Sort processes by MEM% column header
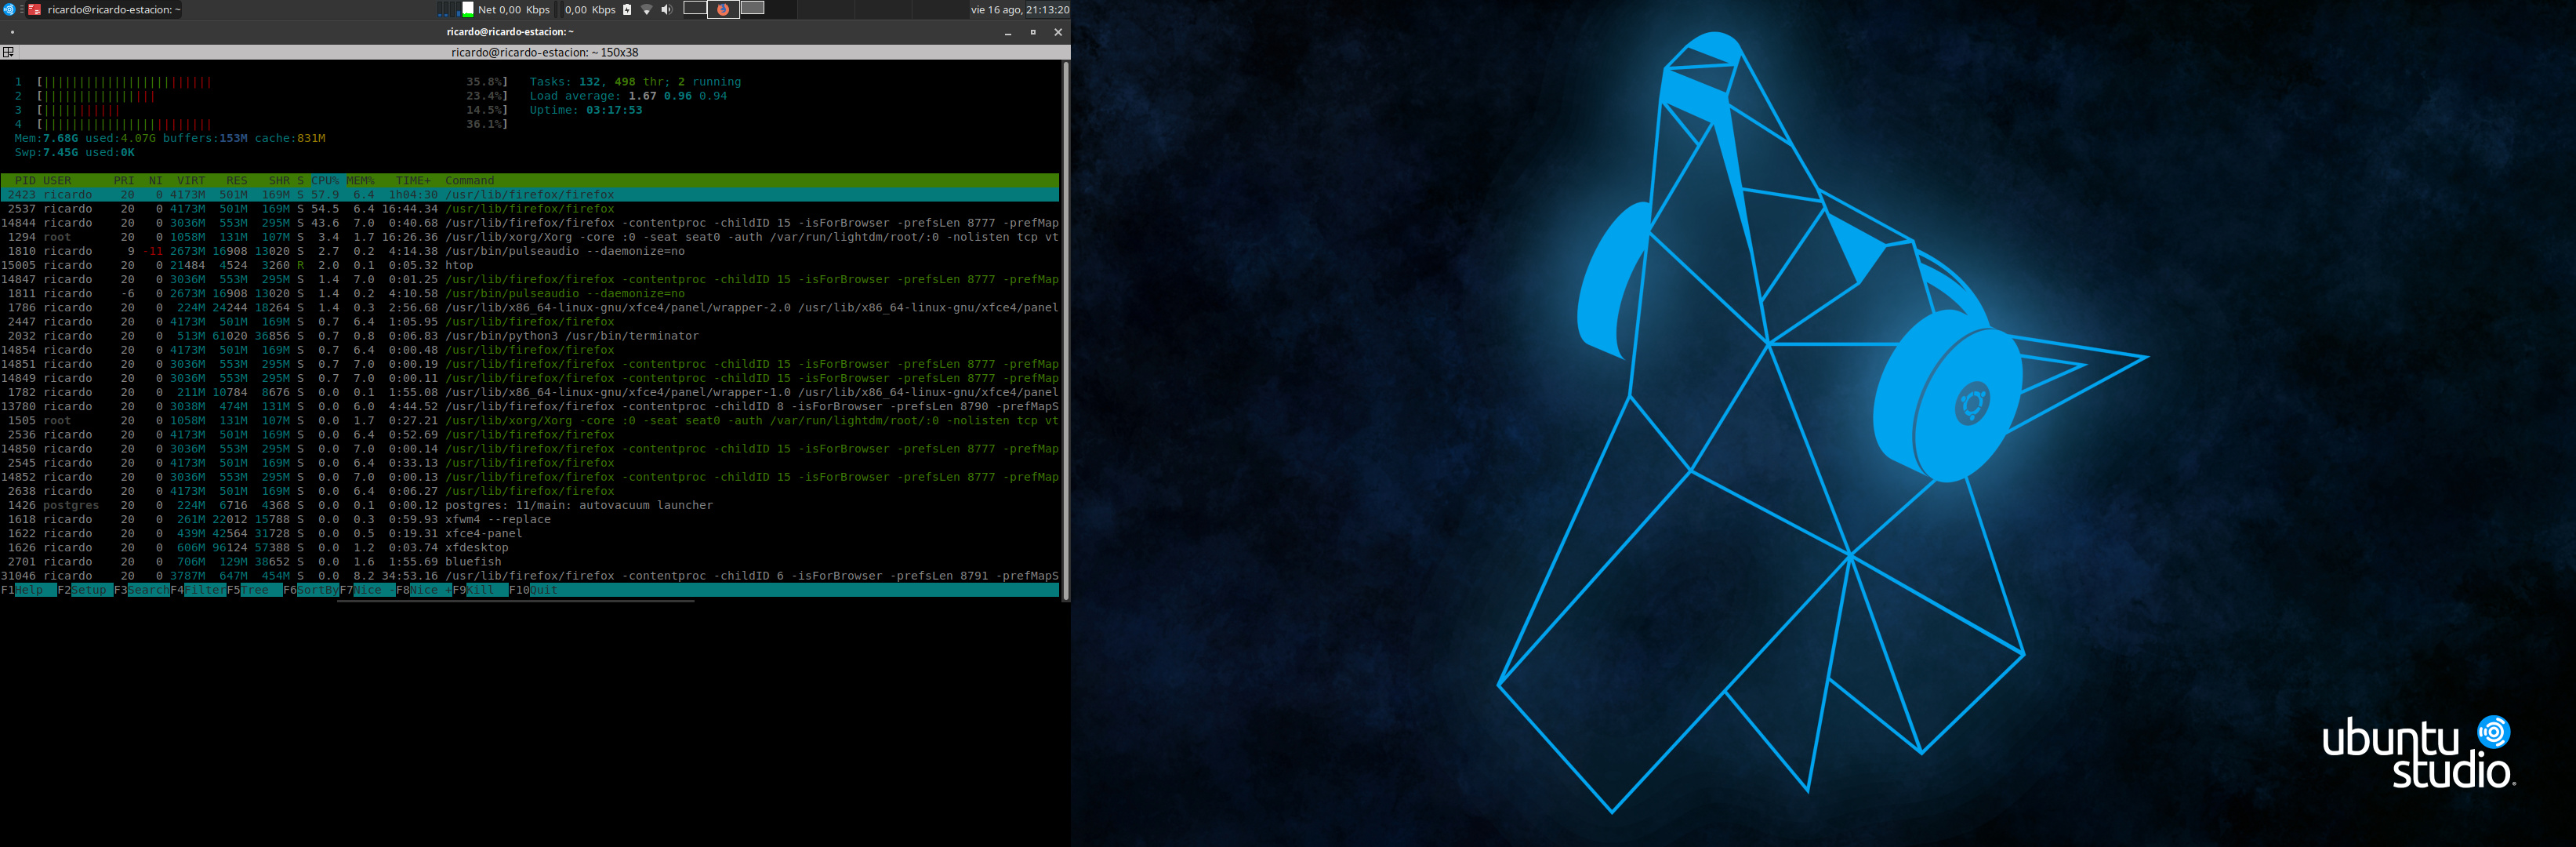The image size is (2576, 847). pos(360,181)
